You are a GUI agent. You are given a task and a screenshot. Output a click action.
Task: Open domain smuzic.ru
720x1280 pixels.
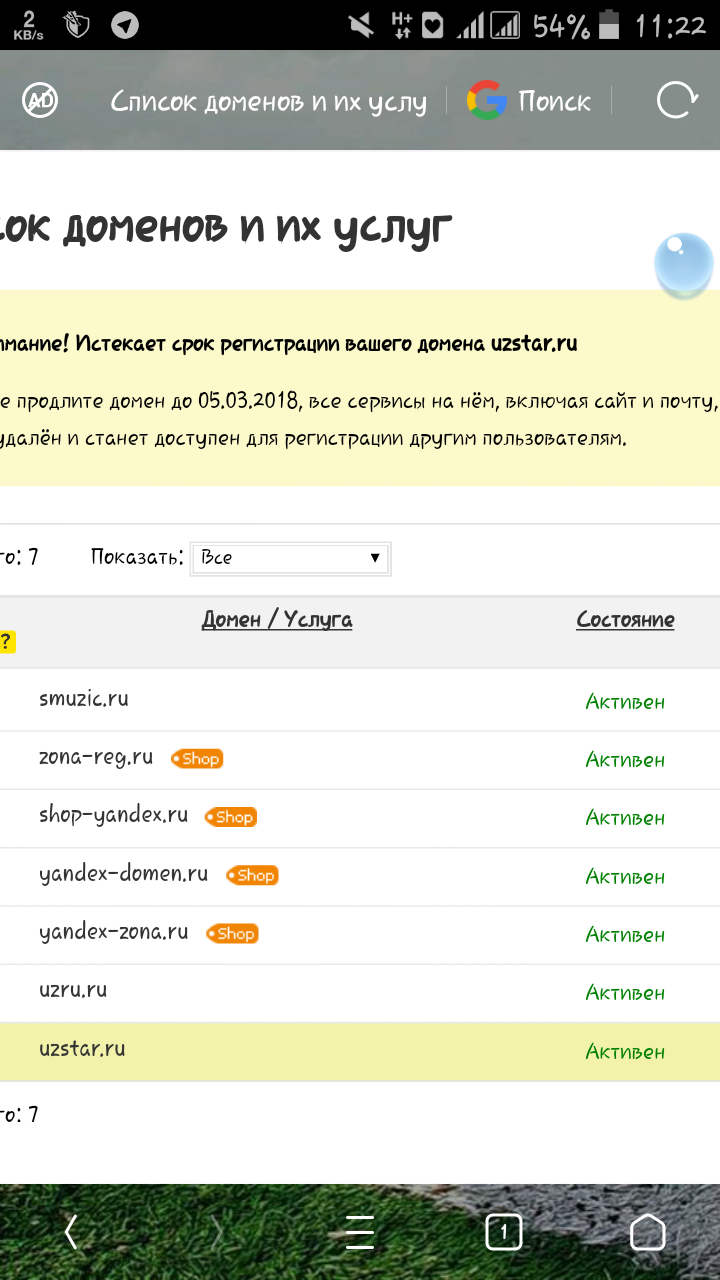(84, 699)
